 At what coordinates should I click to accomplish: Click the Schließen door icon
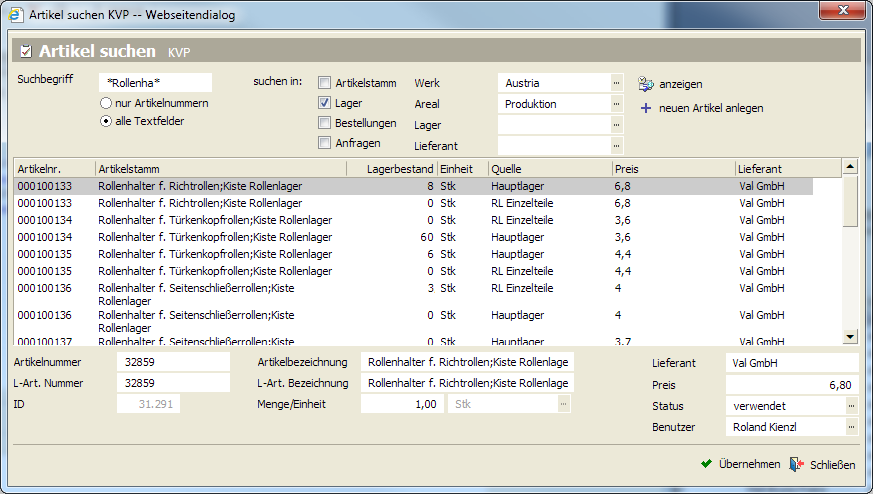[x=796, y=464]
